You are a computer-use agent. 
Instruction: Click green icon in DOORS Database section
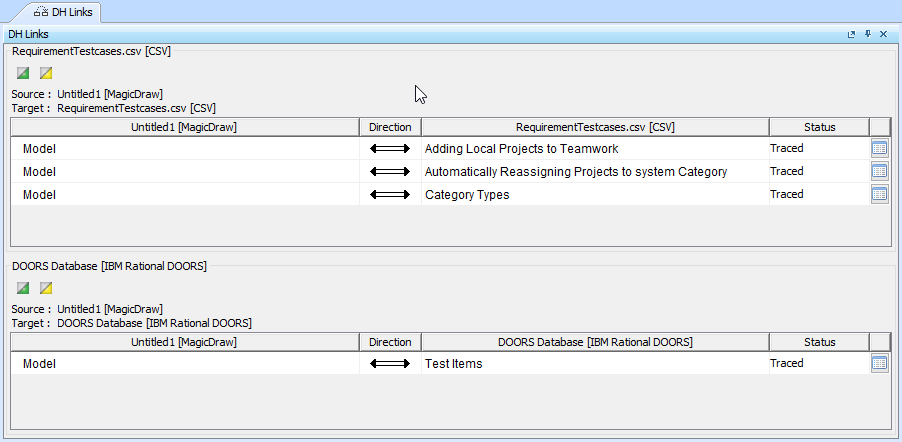coord(23,288)
